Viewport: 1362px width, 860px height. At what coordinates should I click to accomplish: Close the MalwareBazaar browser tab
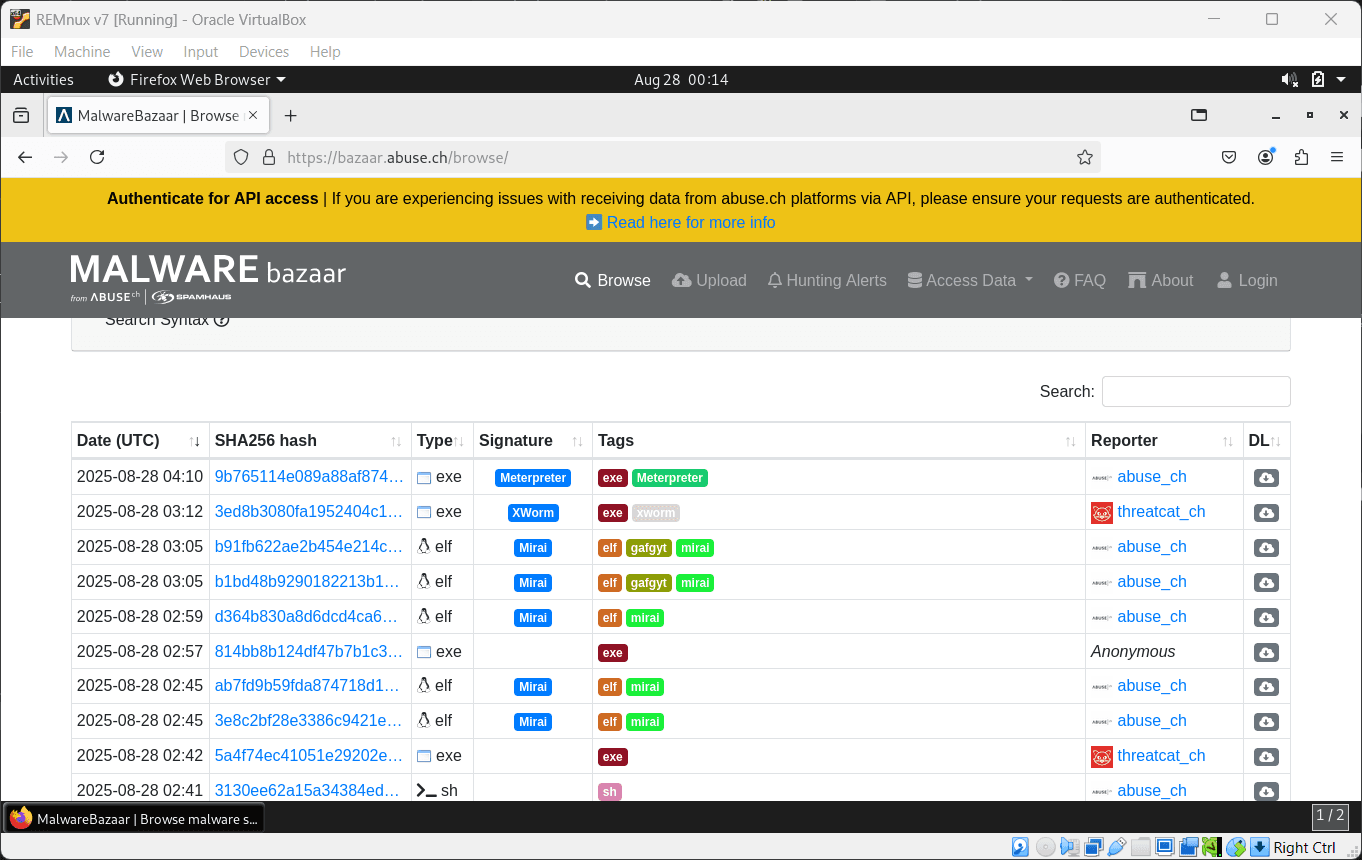pyautogui.click(x=253, y=115)
